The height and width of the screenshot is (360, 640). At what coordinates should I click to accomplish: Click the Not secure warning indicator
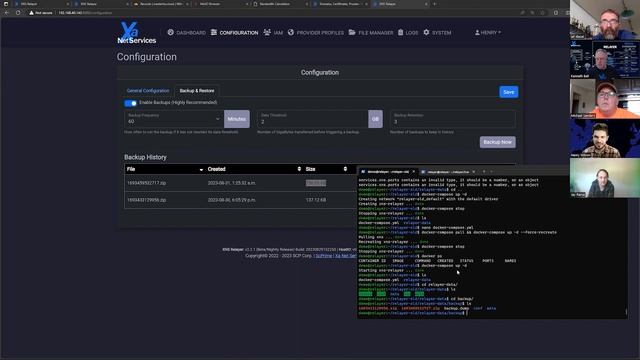(41, 13)
